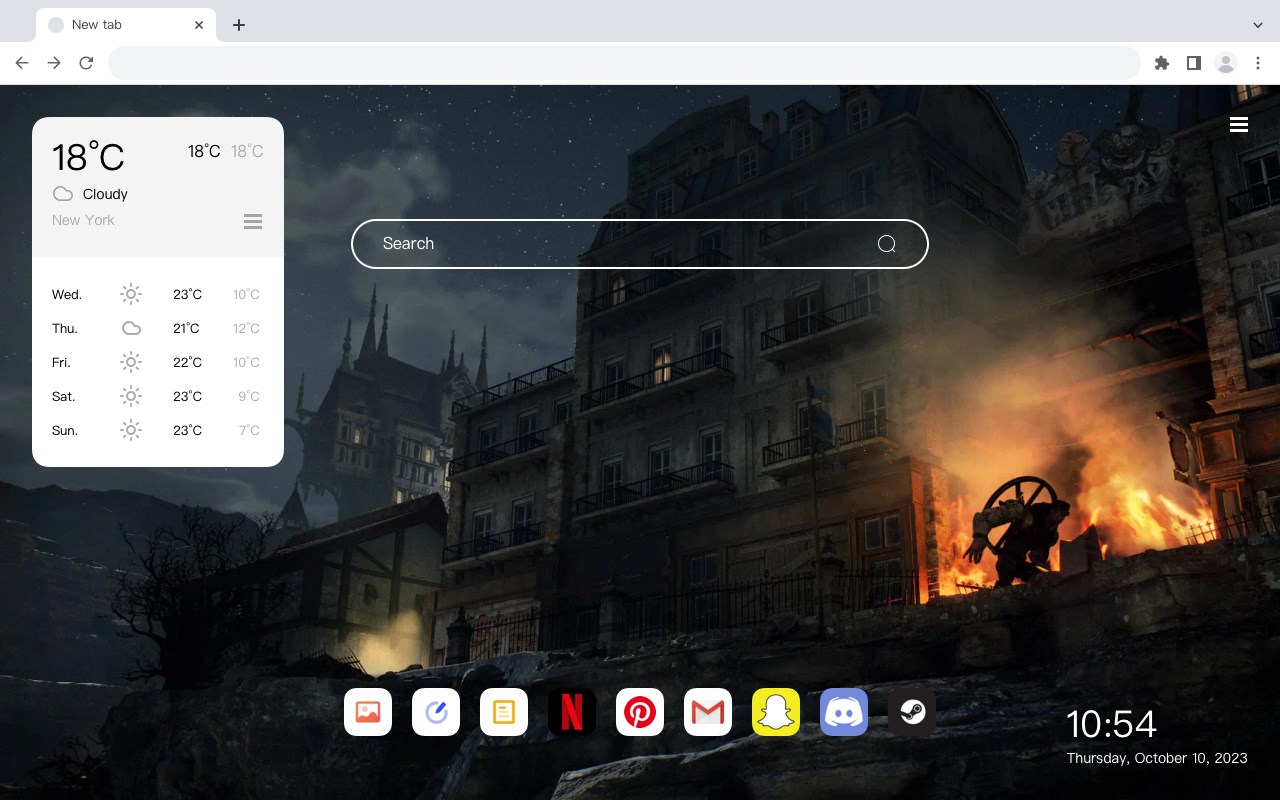
Task: Reload the current page
Action: (x=86, y=63)
